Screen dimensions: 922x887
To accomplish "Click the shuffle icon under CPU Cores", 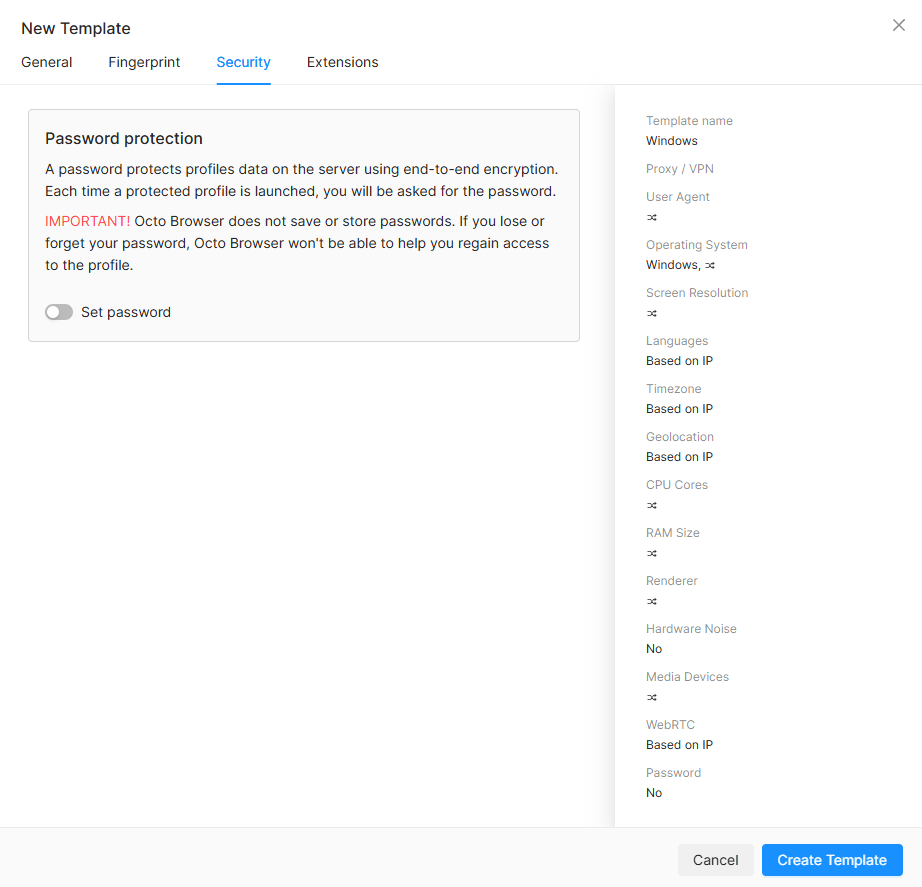I will coord(652,505).
